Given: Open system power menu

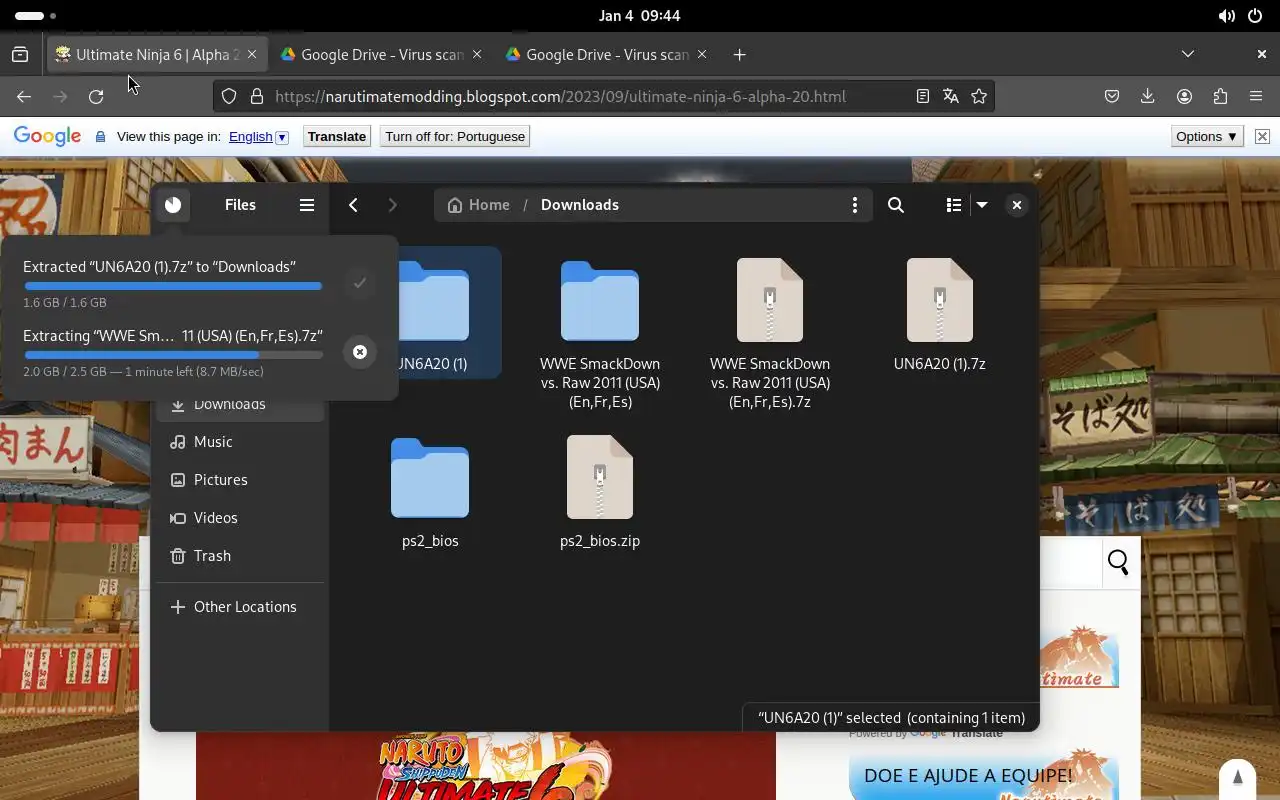Looking at the screenshot, I should pos(1255,16).
